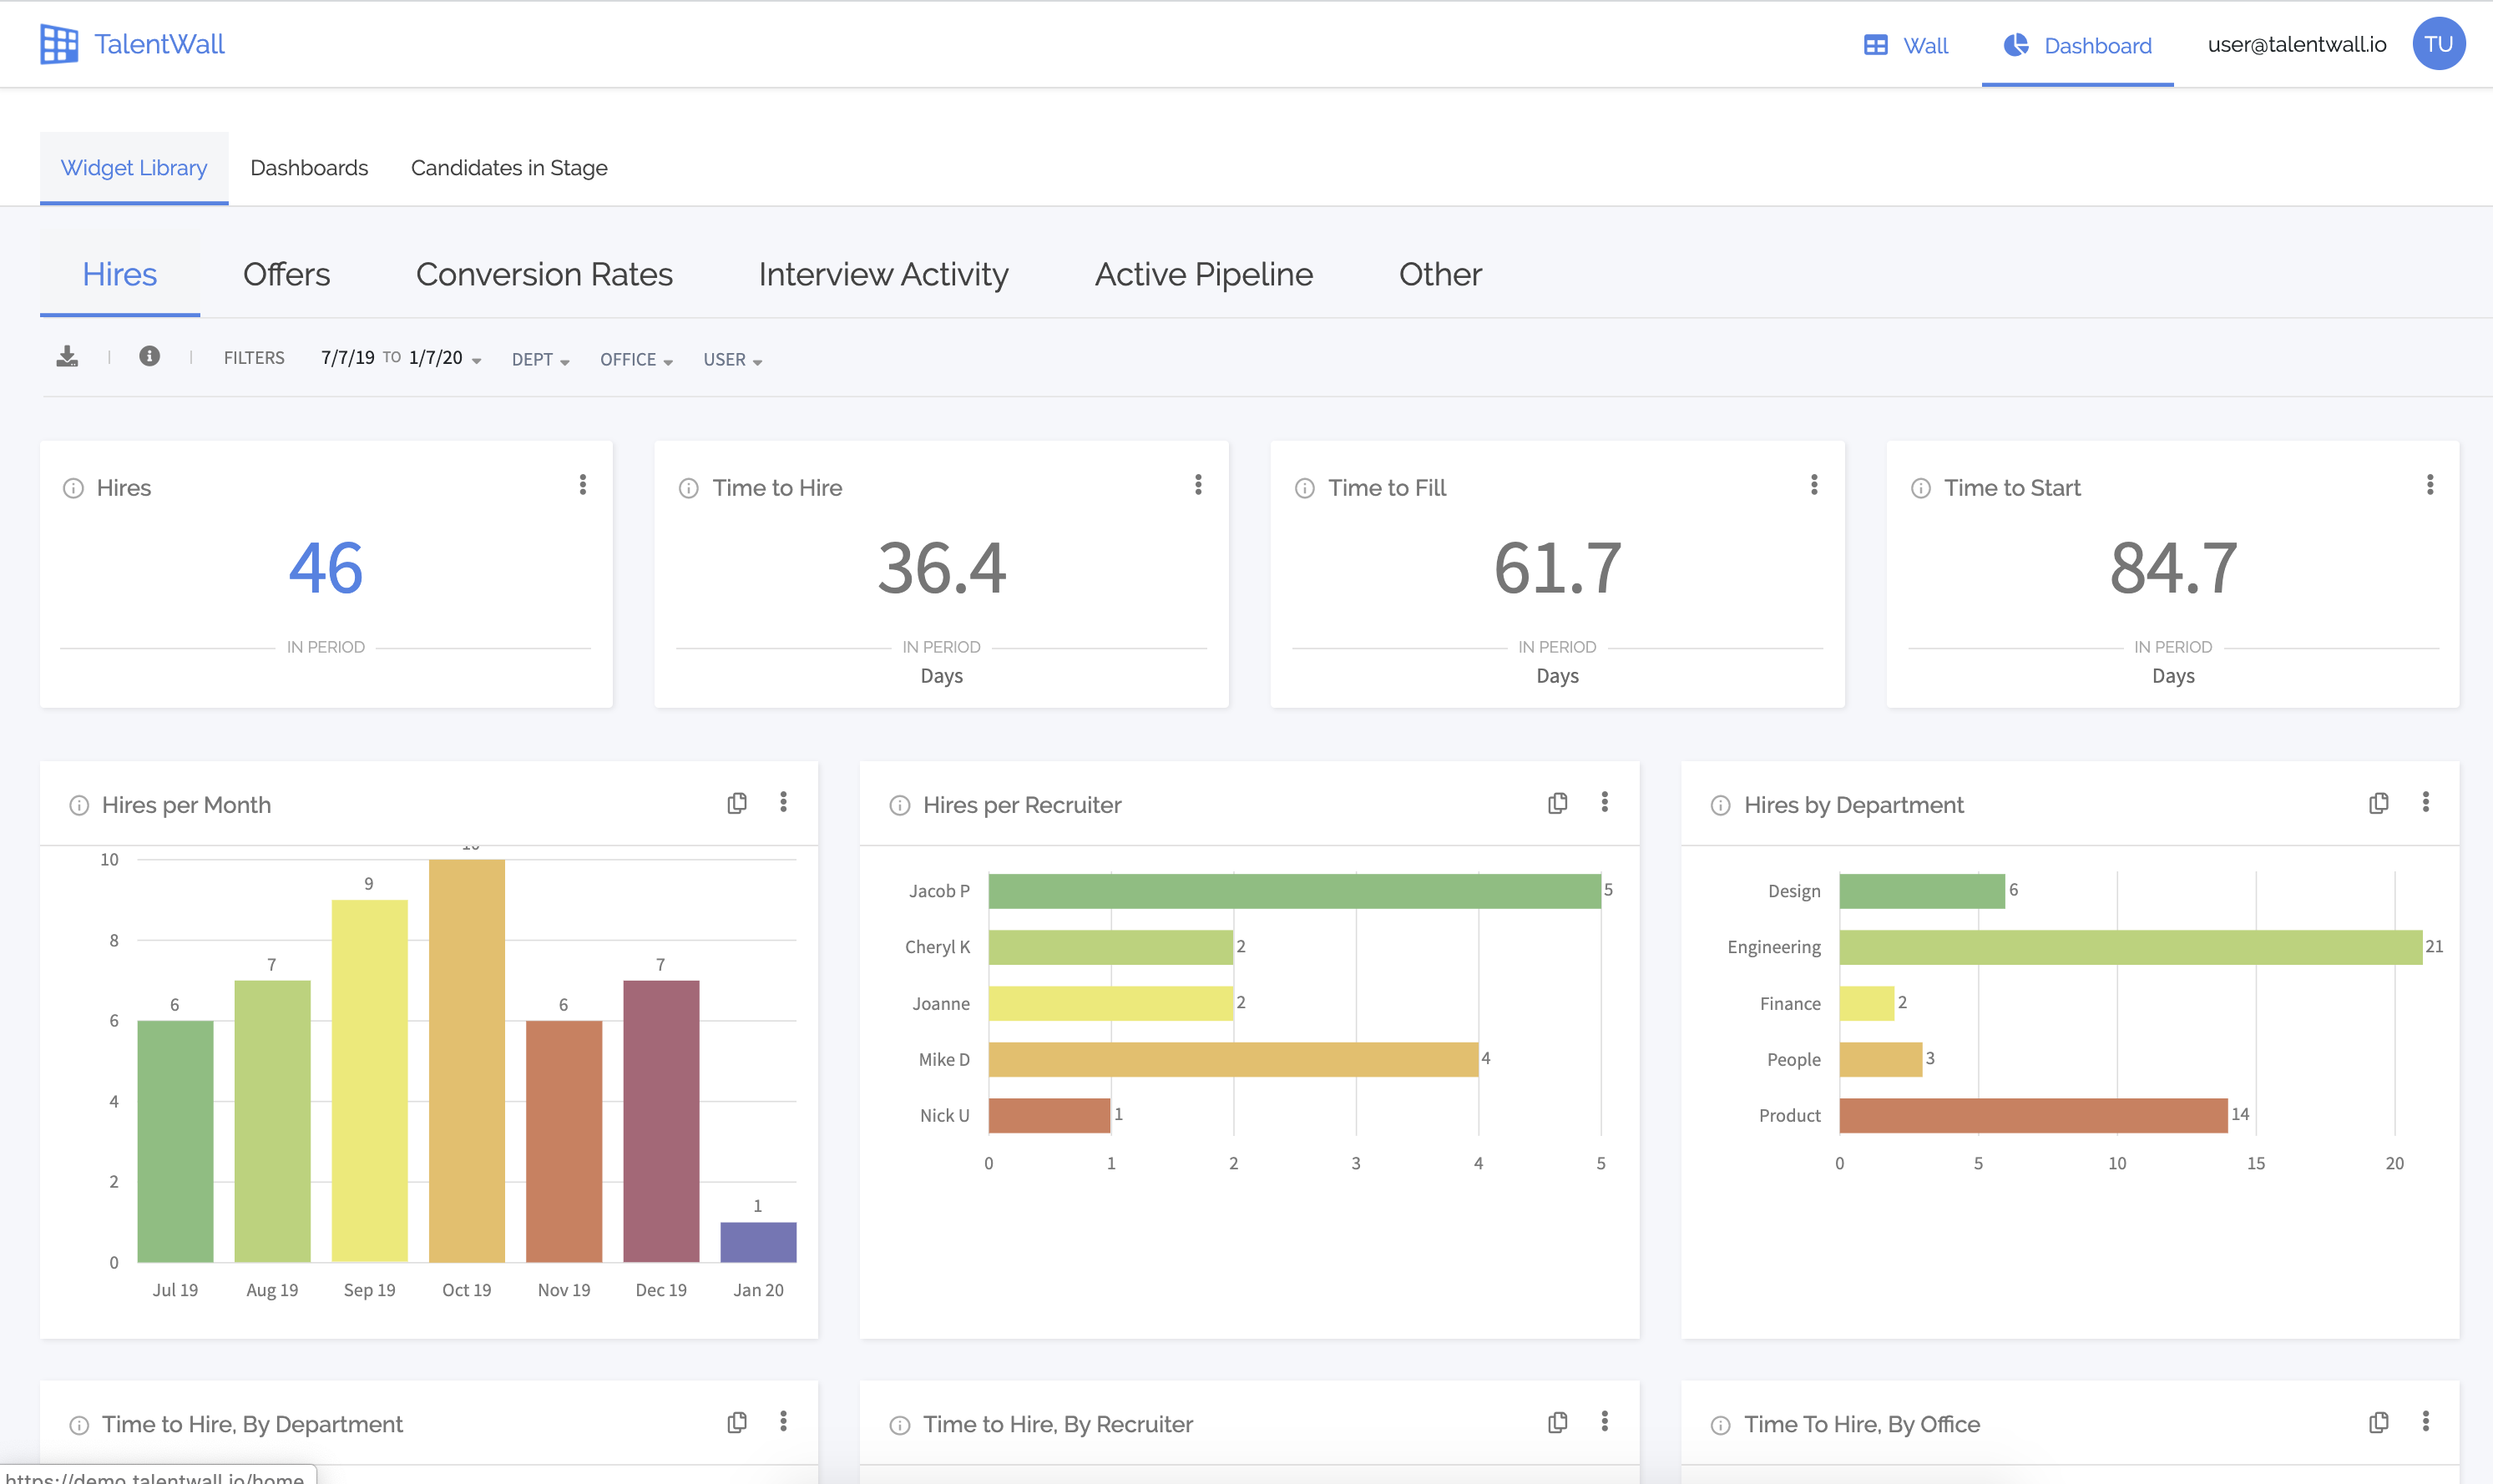The width and height of the screenshot is (2493, 1484).
Task: Open the Time to Fill options menu
Action: coord(1813,486)
